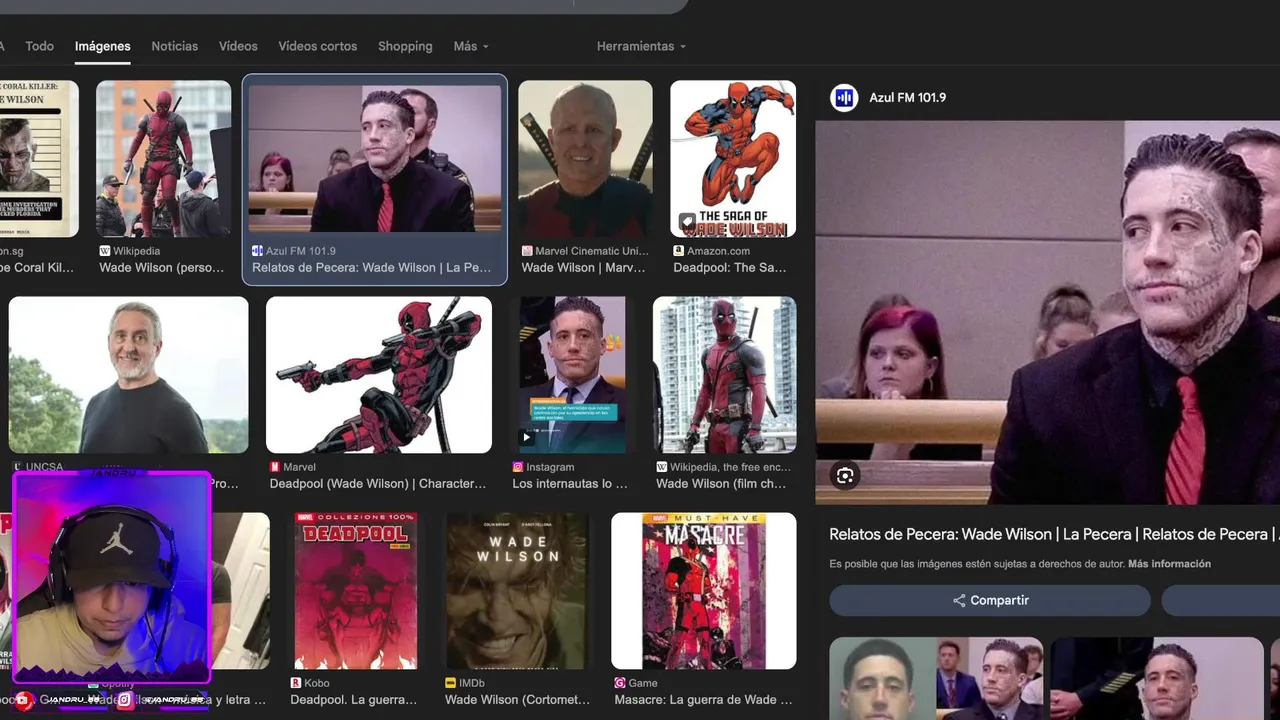Open the Más información link
Screen dimensions: 1280x720
click(1169, 564)
